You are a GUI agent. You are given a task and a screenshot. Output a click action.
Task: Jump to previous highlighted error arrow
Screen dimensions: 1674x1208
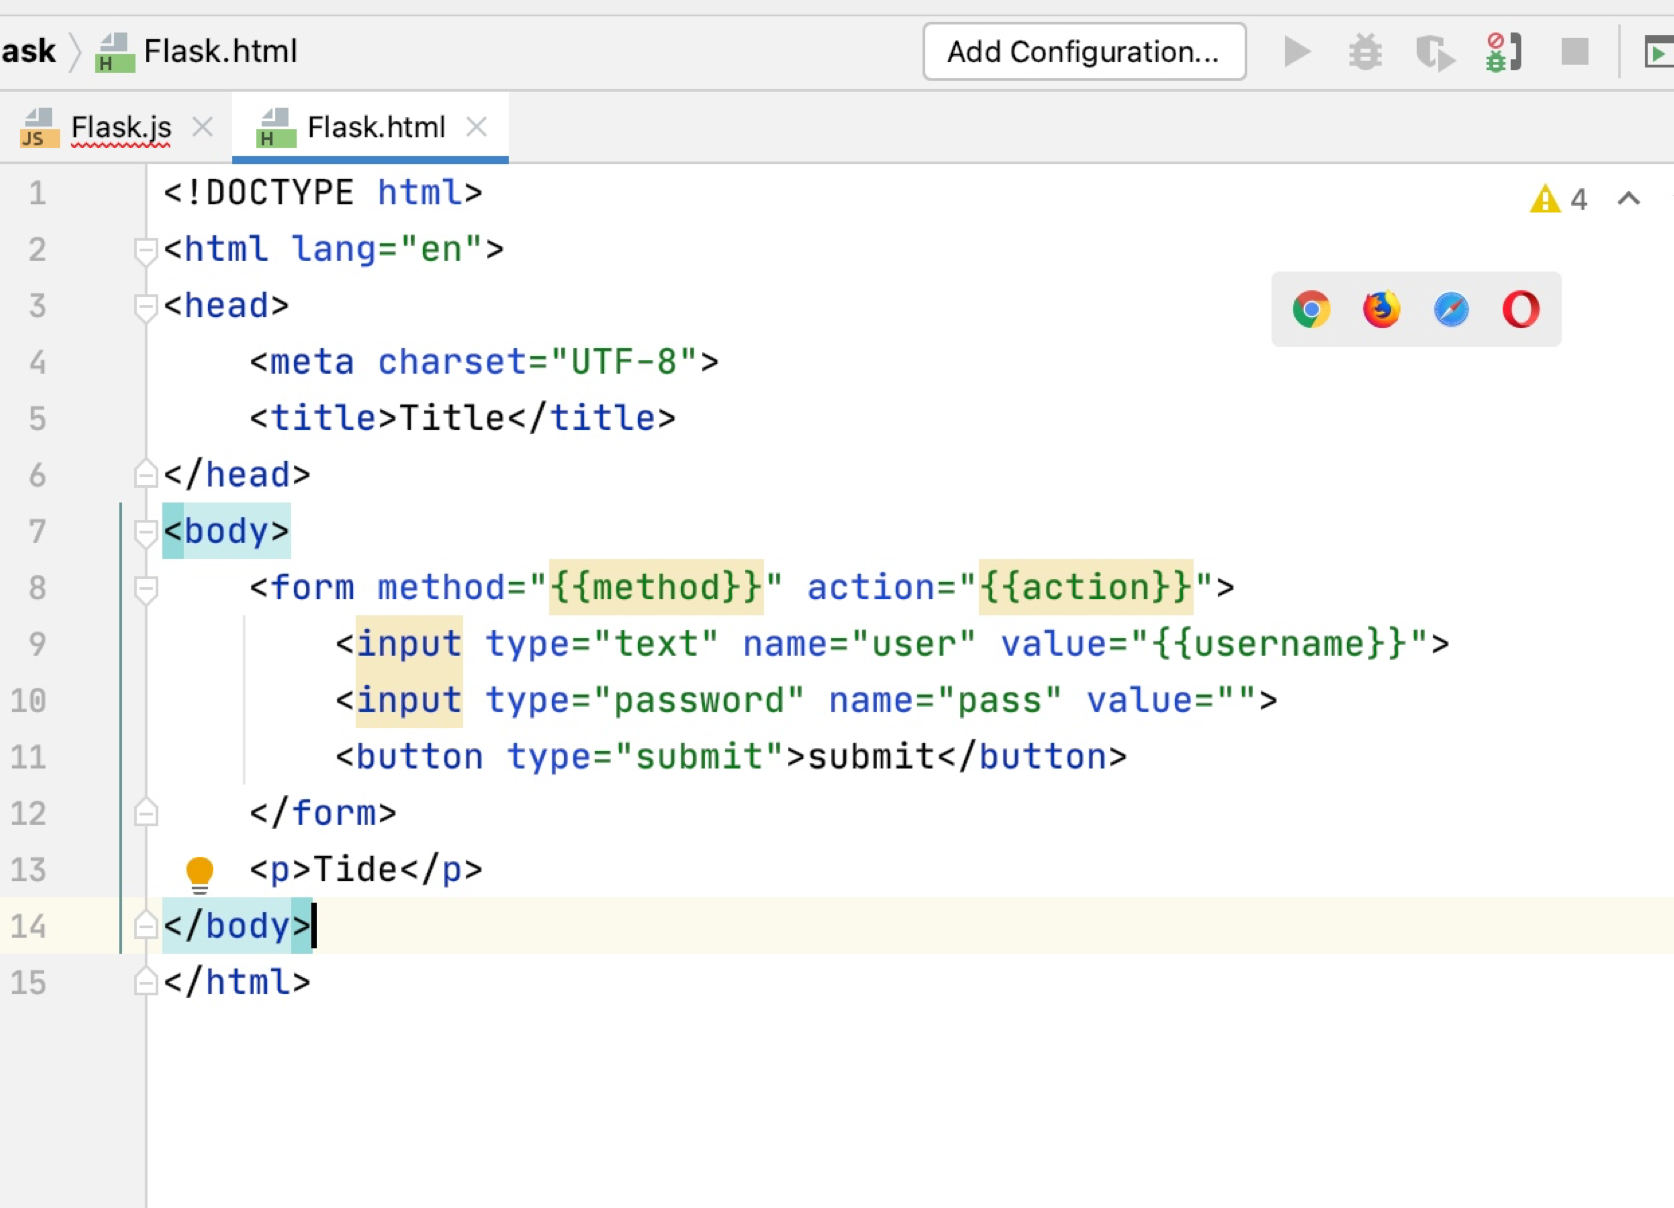[x=1628, y=199]
